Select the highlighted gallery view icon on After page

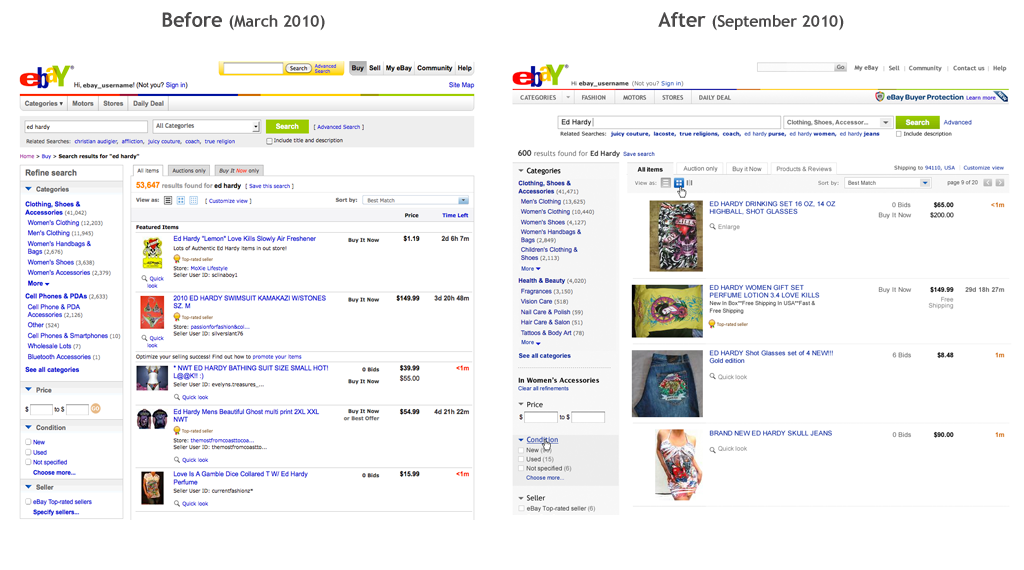click(x=679, y=183)
